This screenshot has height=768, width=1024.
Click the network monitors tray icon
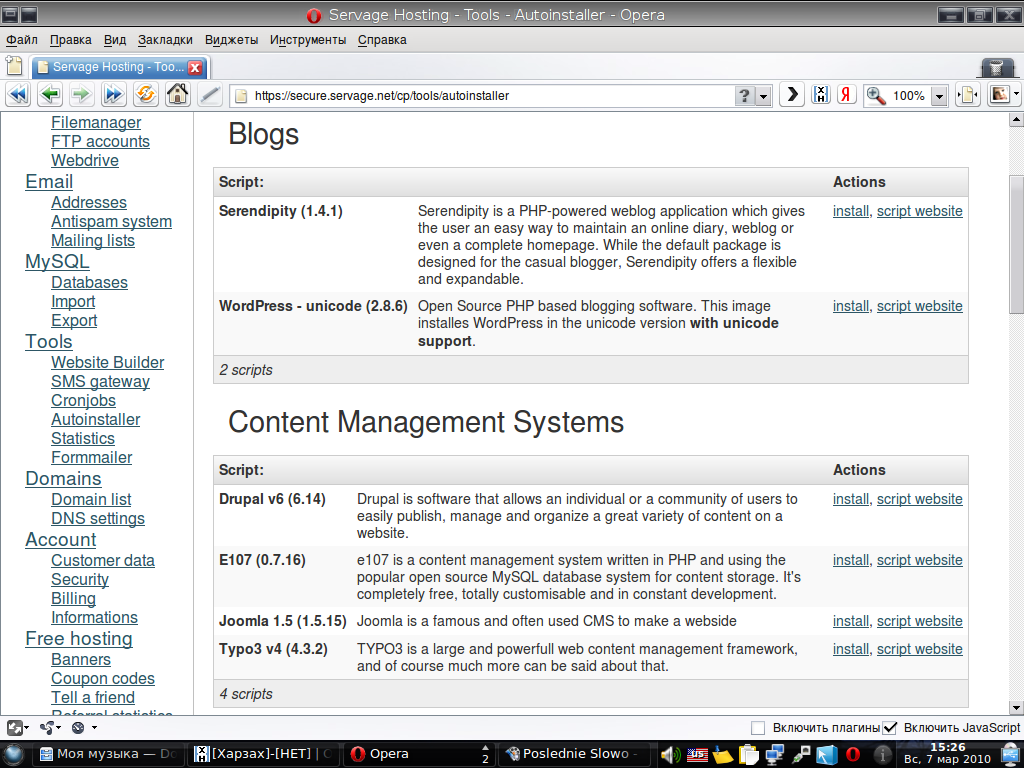[x=775, y=754]
